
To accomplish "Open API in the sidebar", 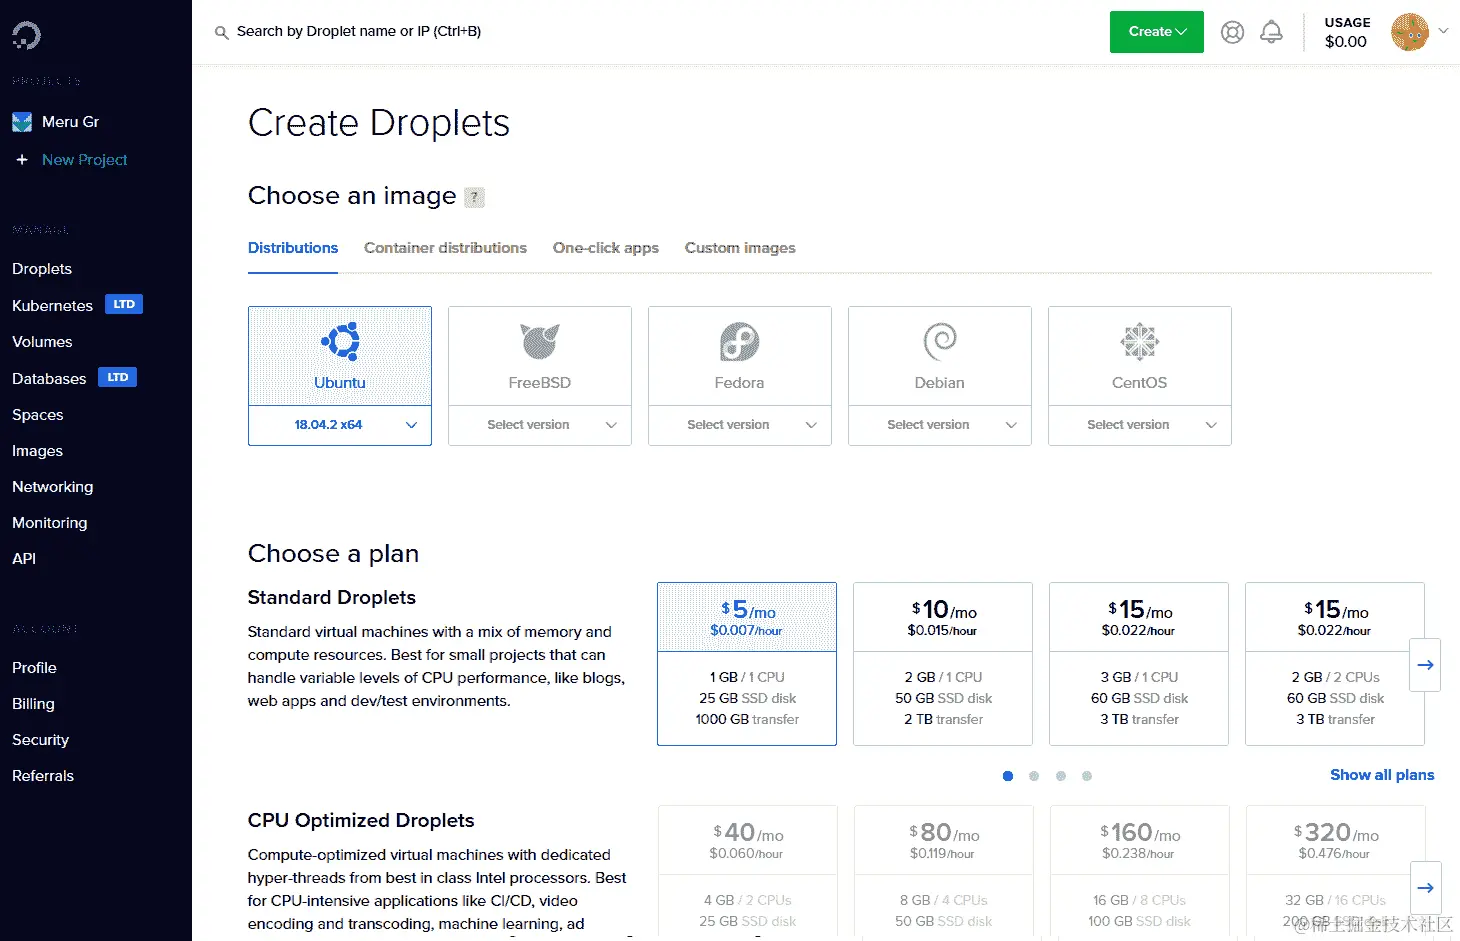I will (24, 559).
